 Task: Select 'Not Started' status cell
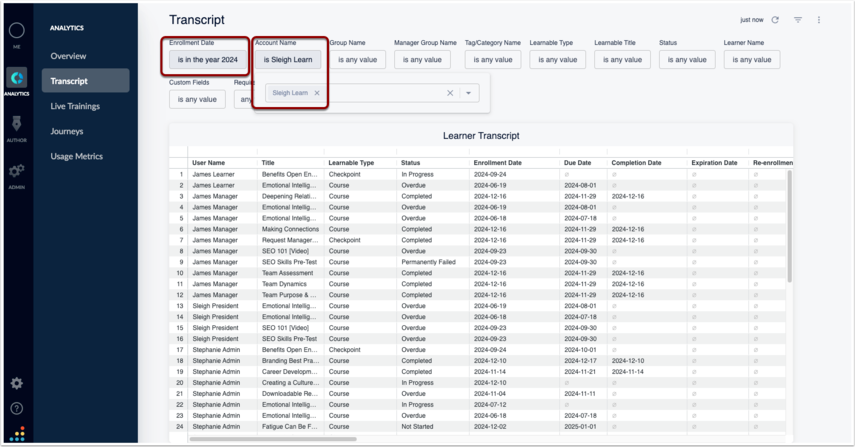(418, 427)
